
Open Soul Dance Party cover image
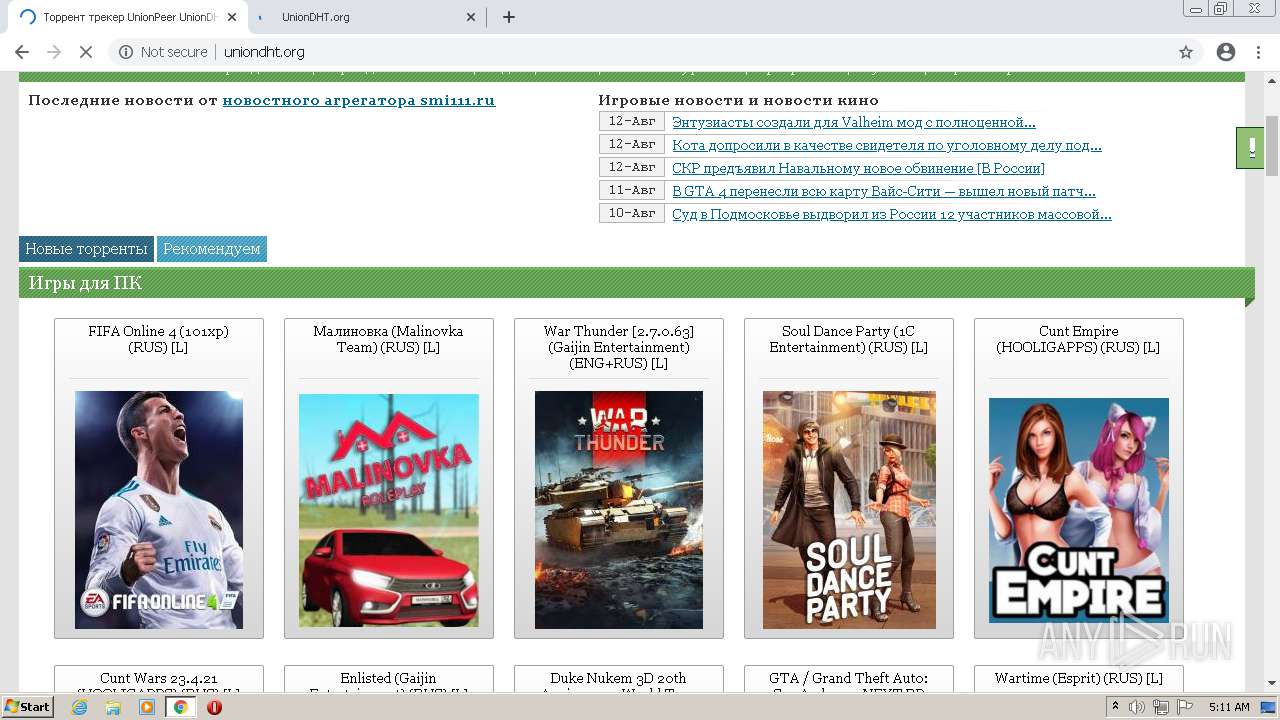pyautogui.click(x=849, y=510)
